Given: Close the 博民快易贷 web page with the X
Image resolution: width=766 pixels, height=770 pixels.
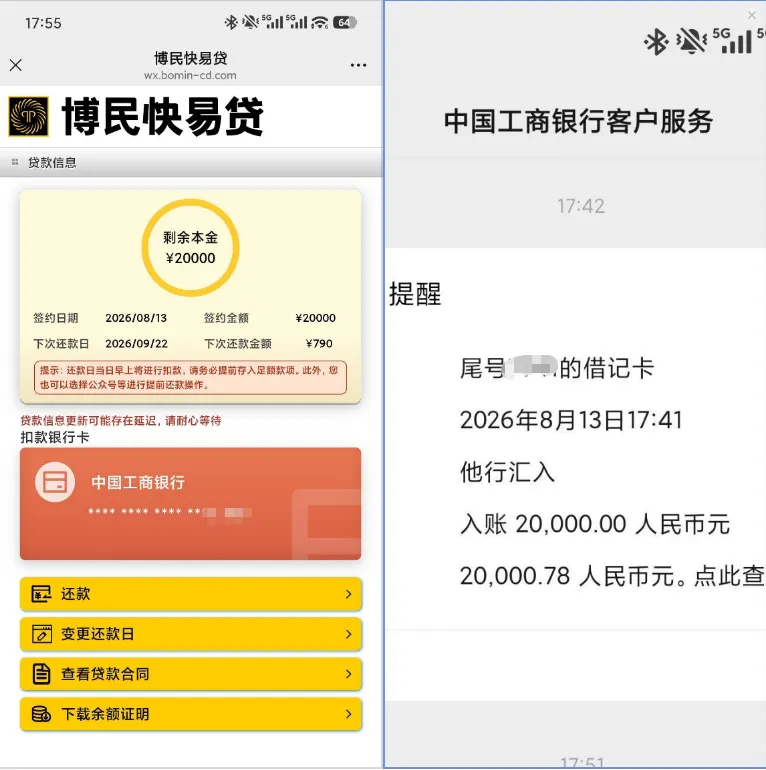Looking at the screenshot, I should tap(16, 65).
